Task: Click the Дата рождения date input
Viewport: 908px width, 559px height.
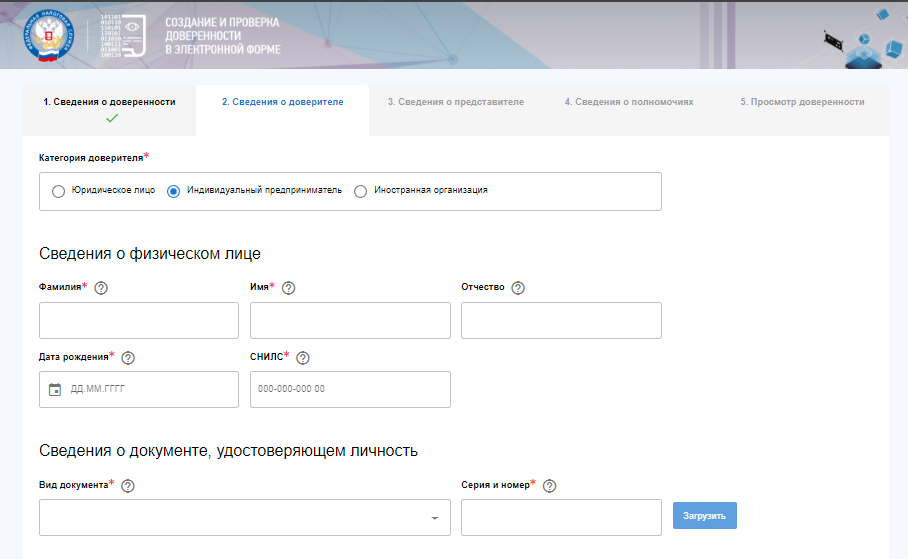Action: (139, 389)
